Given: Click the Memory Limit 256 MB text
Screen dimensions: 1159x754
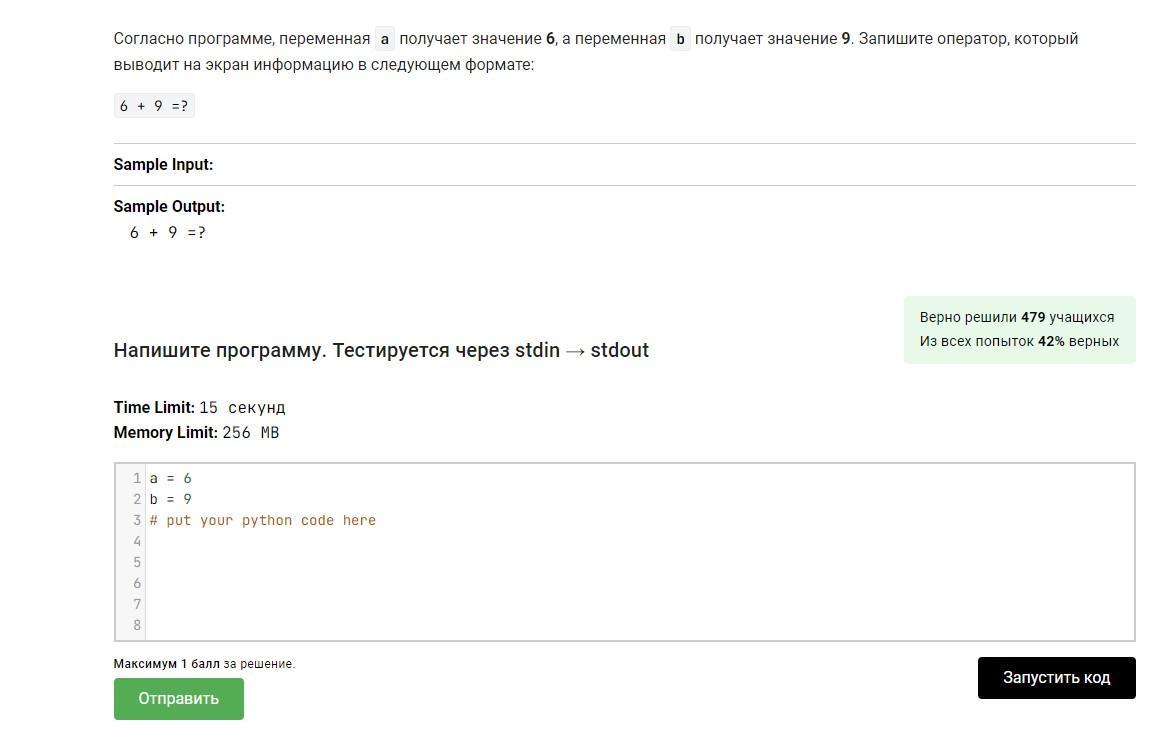Looking at the screenshot, I should (197, 432).
